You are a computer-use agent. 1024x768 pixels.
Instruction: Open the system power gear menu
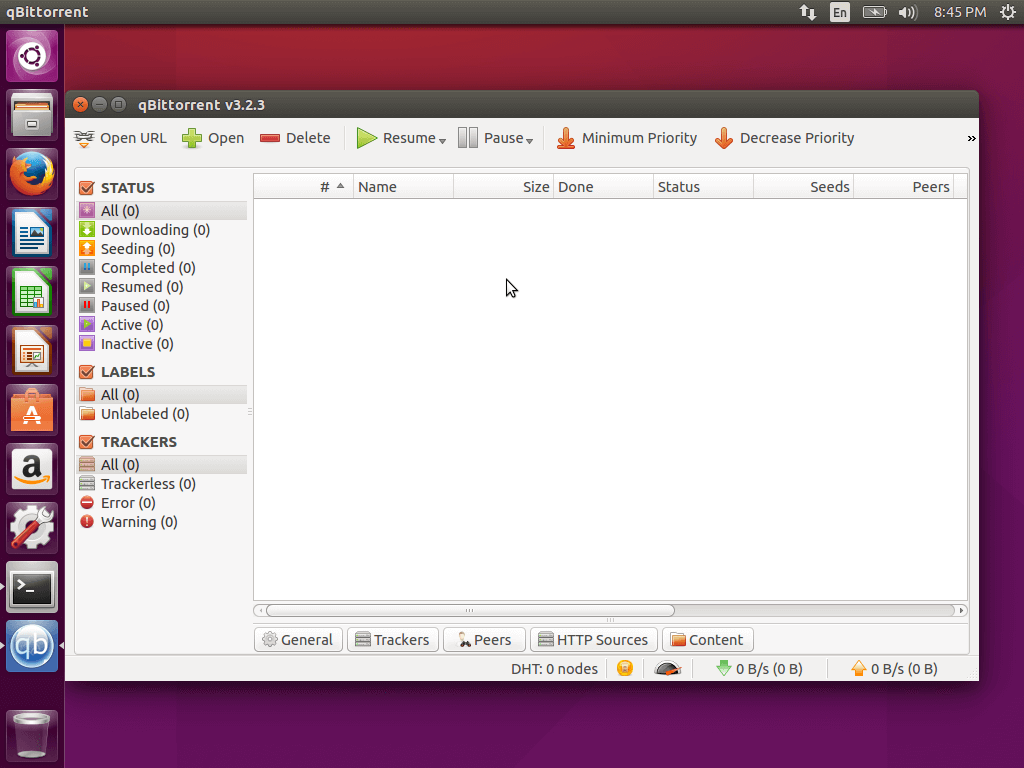coord(1008,12)
